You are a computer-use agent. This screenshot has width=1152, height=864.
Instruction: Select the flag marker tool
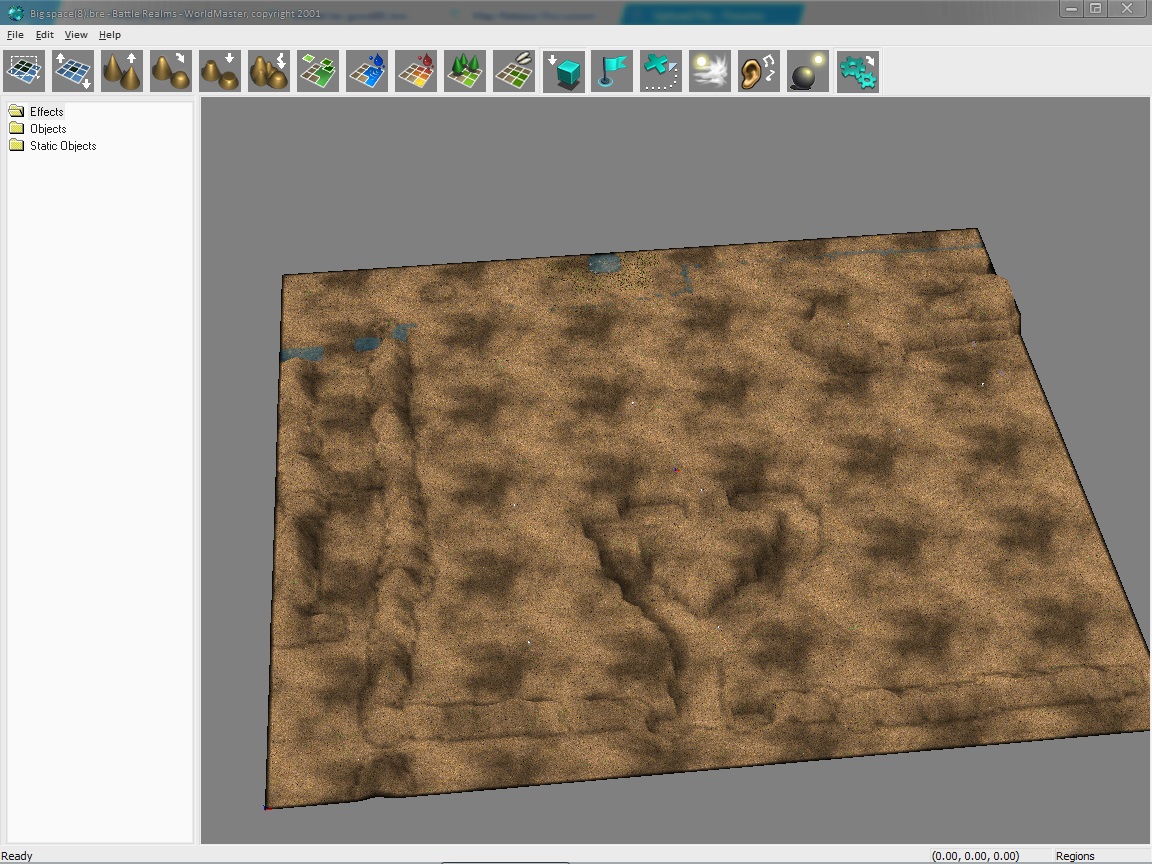point(612,71)
